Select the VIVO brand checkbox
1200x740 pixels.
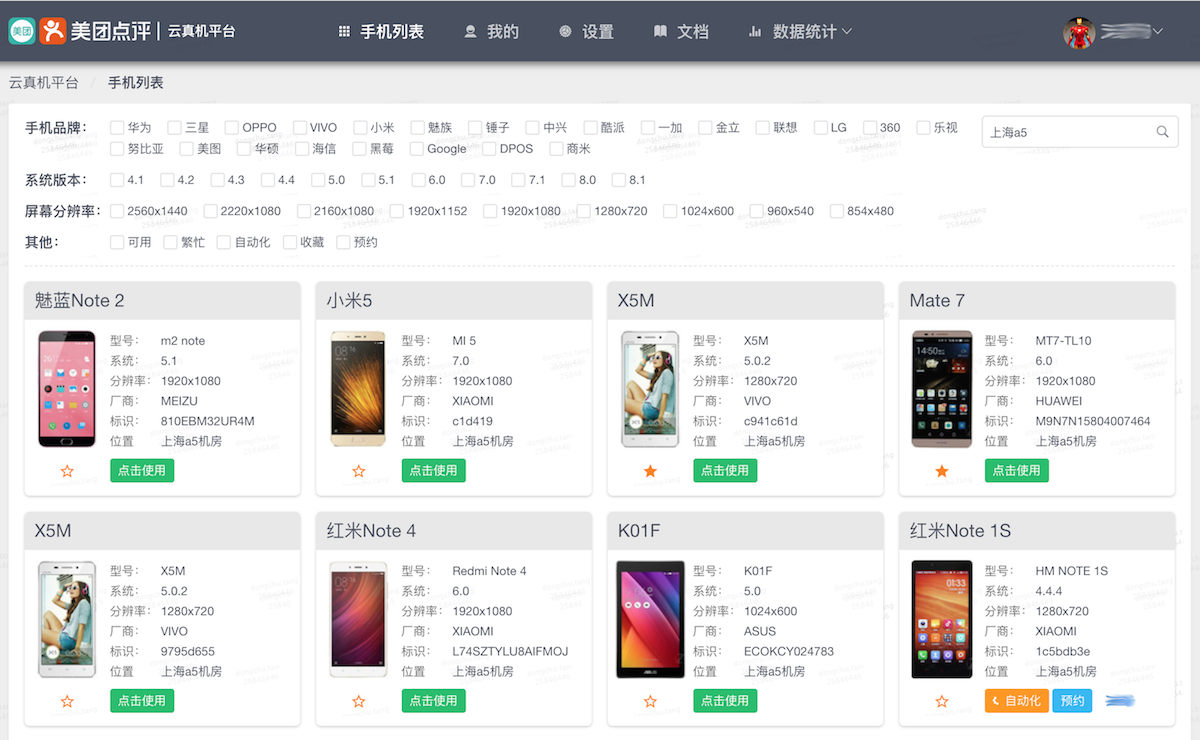tap(300, 128)
